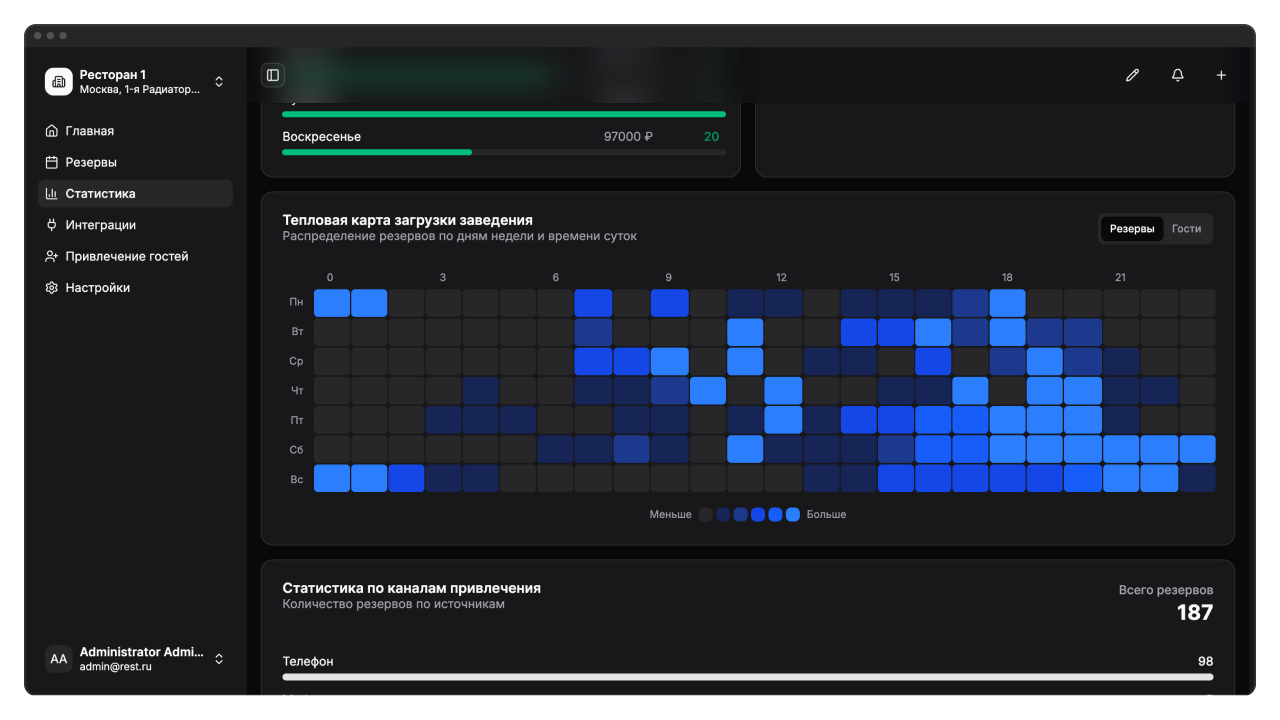This screenshot has width=1280, height=720.
Task: Open the Administrator account menu chevron
Action: [219, 659]
